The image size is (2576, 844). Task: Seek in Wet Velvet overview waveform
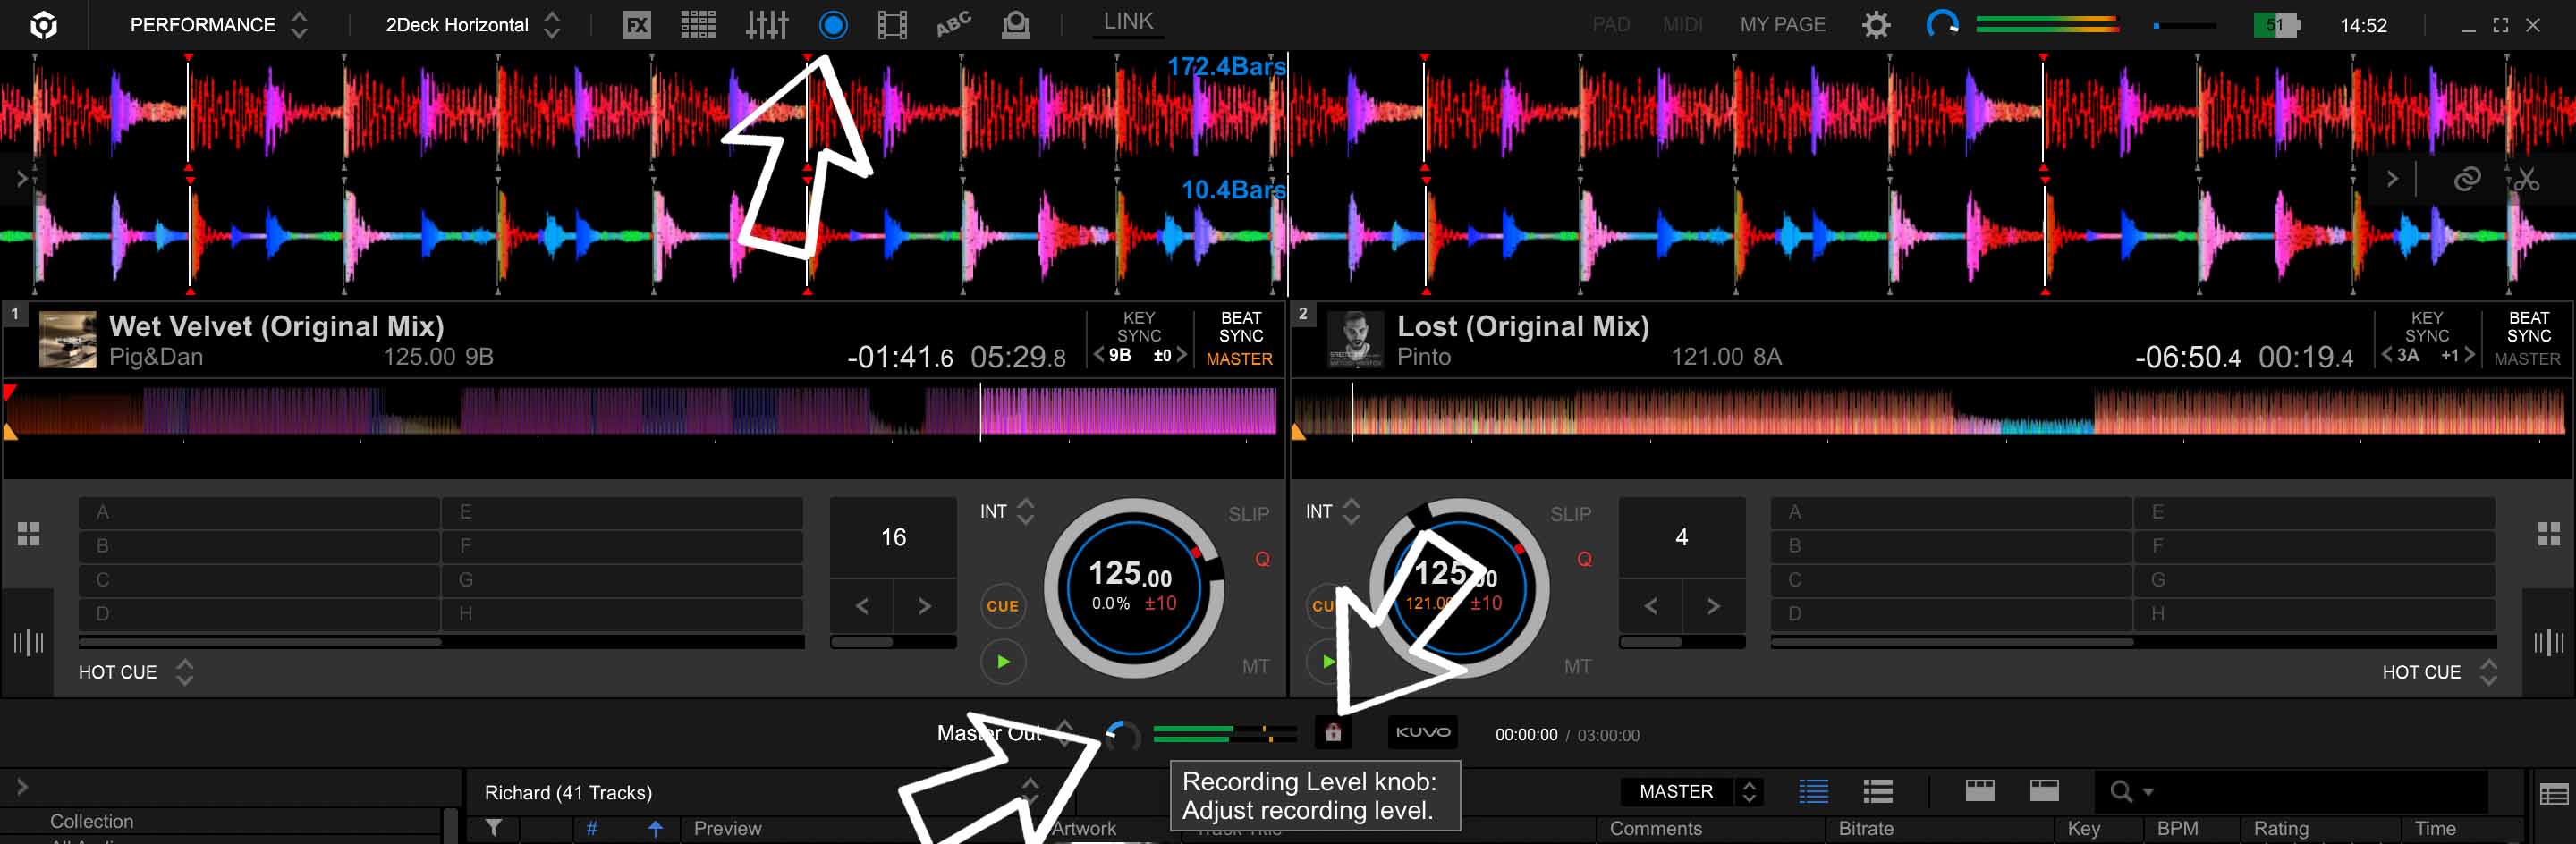pyautogui.click(x=641, y=411)
